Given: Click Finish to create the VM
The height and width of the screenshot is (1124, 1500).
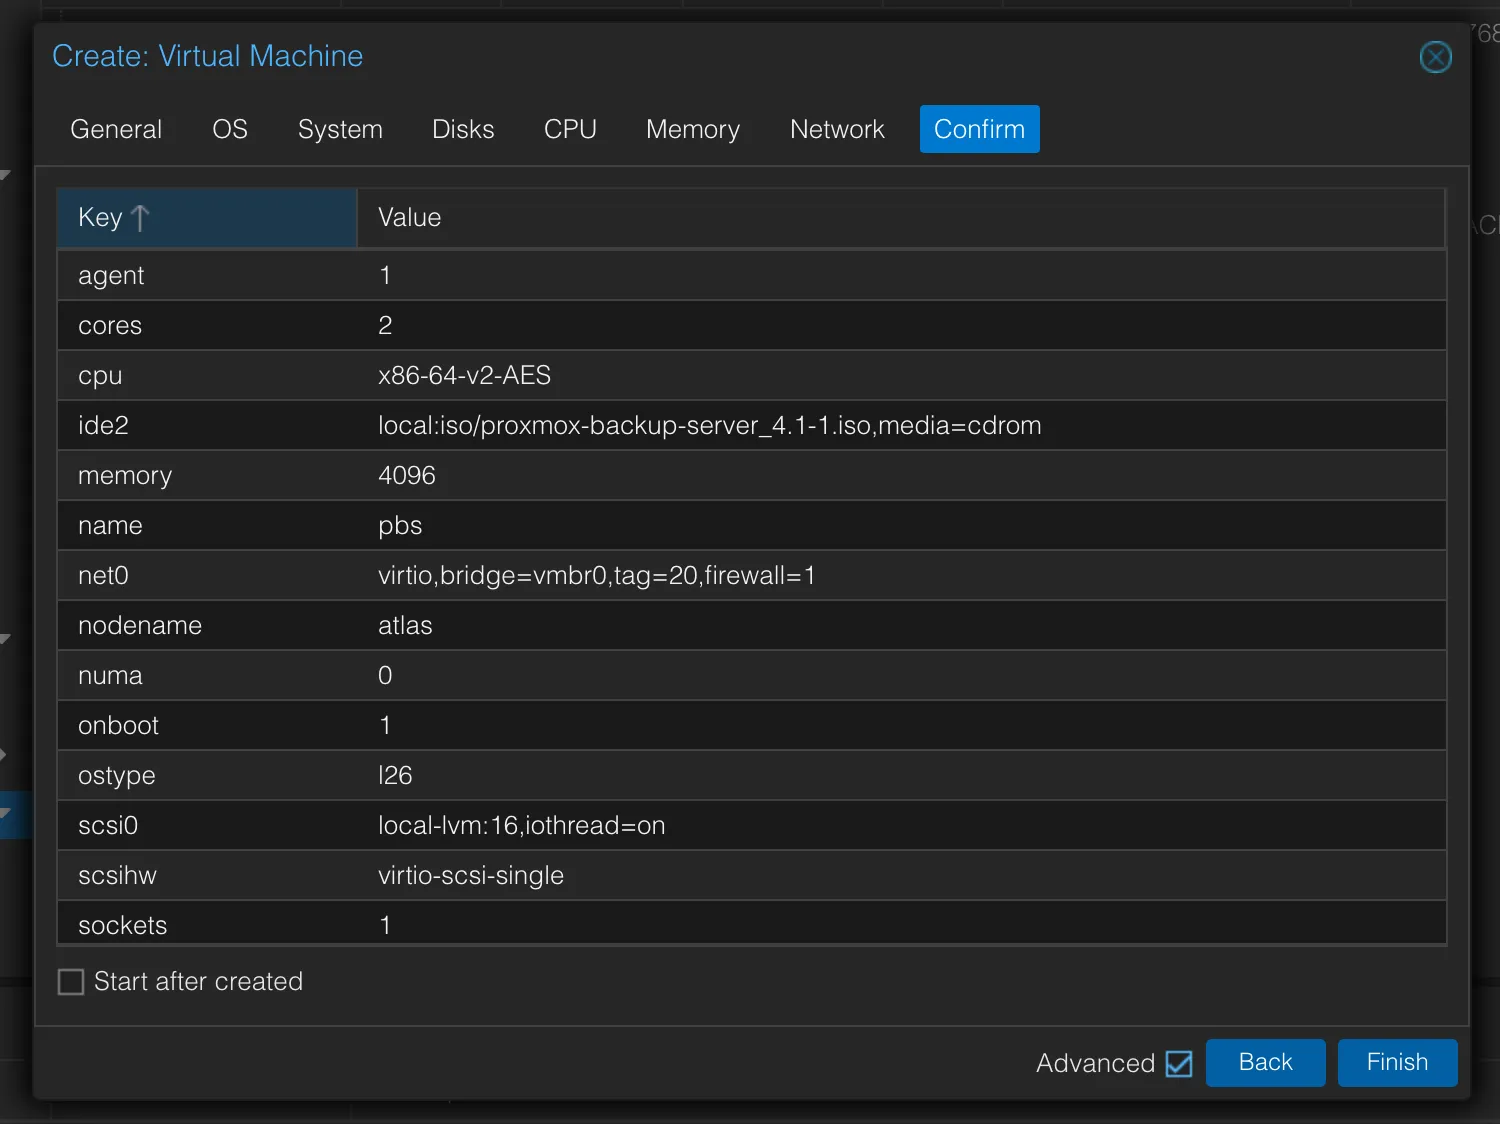Looking at the screenshot, I should tap(1398, 1062).
